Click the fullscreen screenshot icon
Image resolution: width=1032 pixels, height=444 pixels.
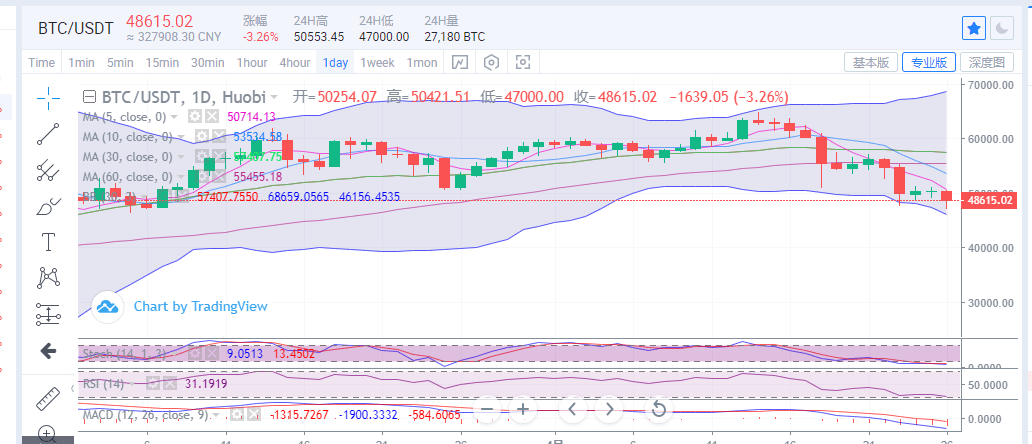point(522,62)
